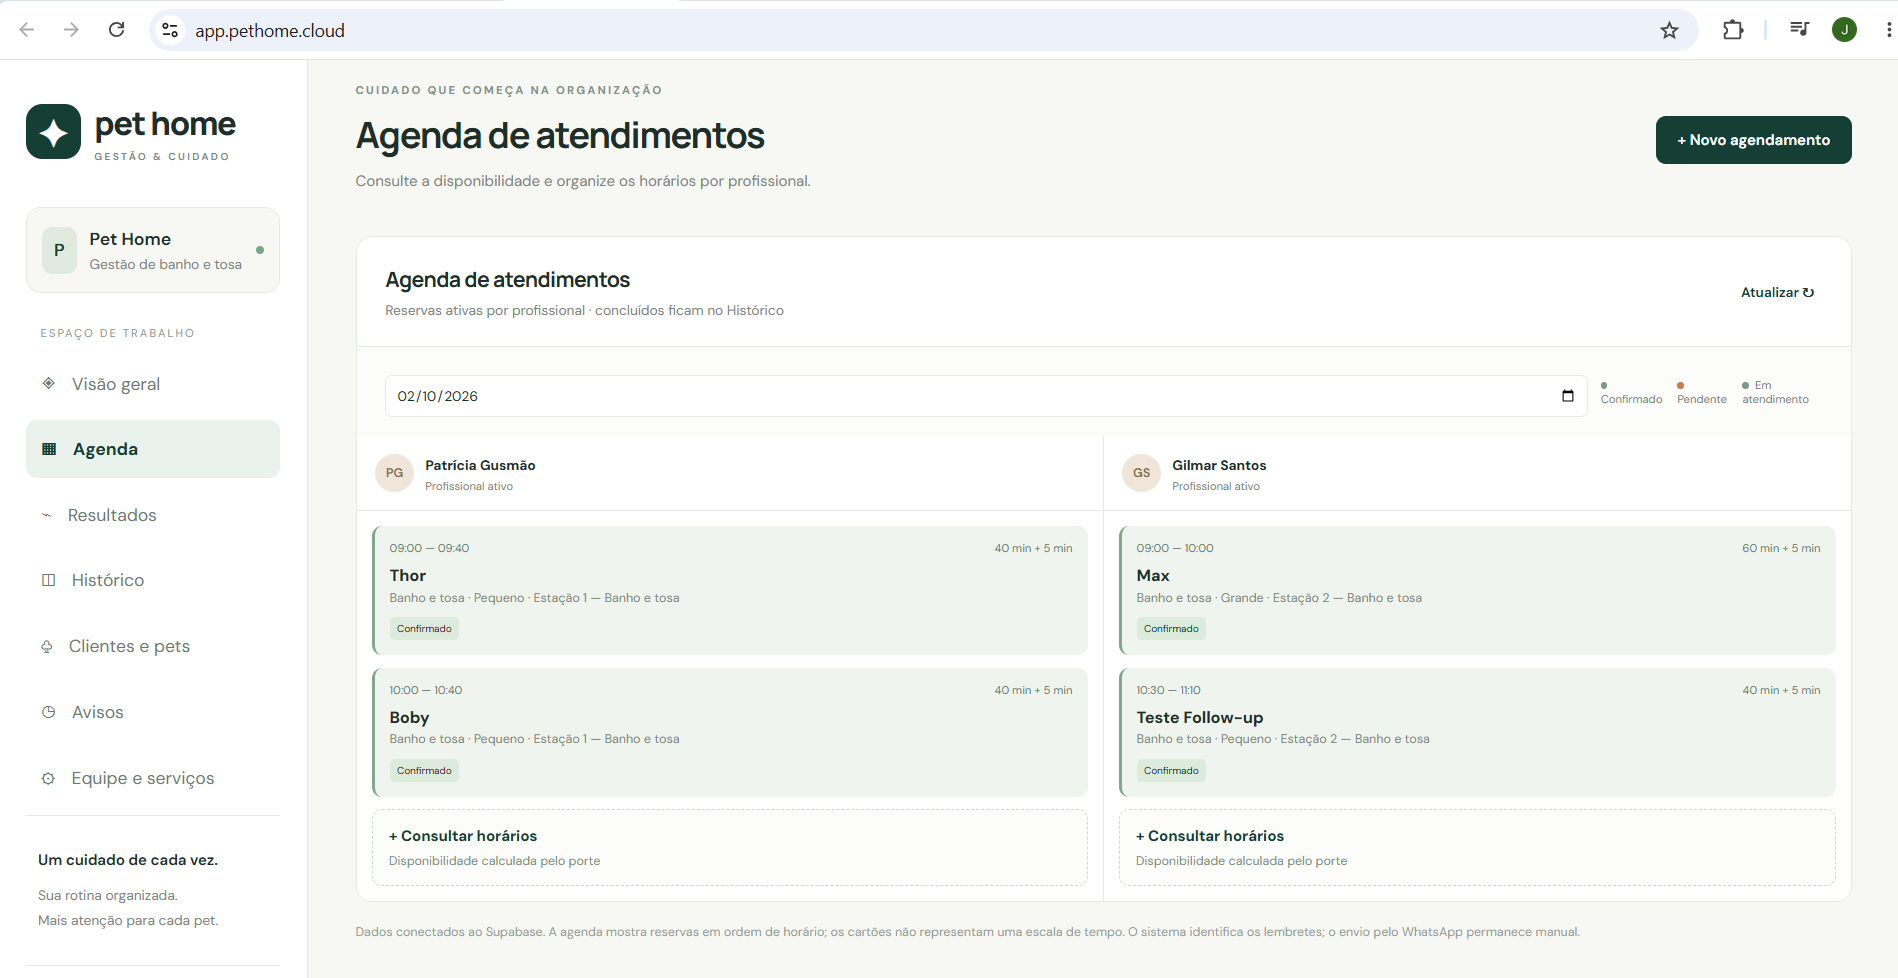Click the Avisos clock icon

coord(48,712)
